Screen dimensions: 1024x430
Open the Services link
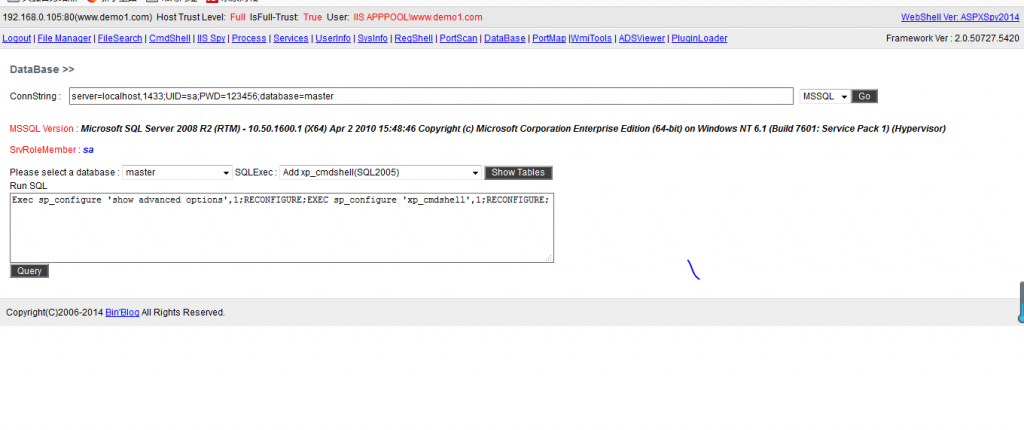tap(291, 39)
